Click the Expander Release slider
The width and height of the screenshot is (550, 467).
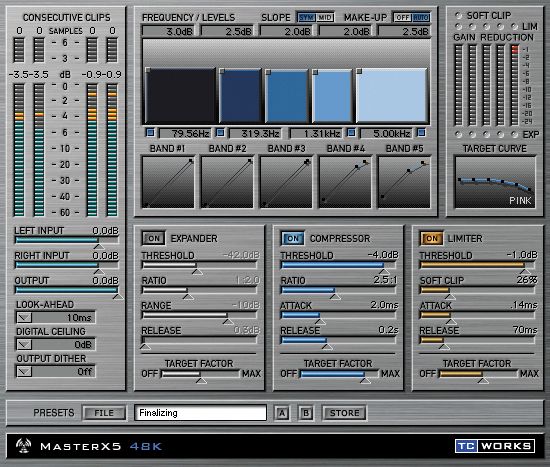[x=200, y=340]
